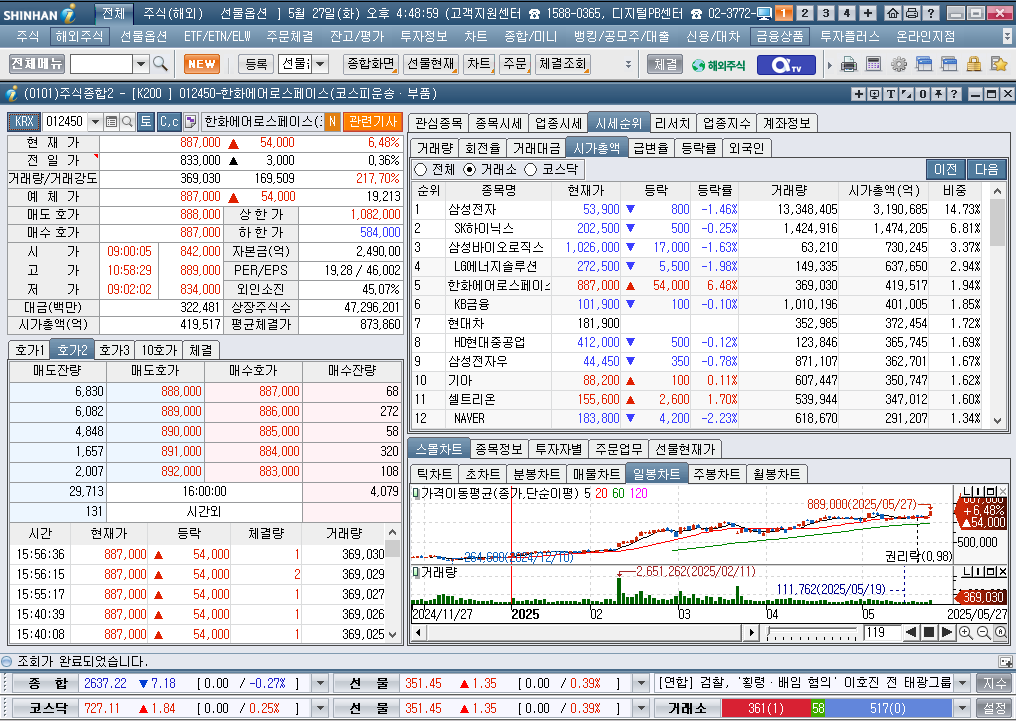Screen dimensions: 1016x722
Task: Switch to the 분봉차트 tab
Action: (536, 474)
